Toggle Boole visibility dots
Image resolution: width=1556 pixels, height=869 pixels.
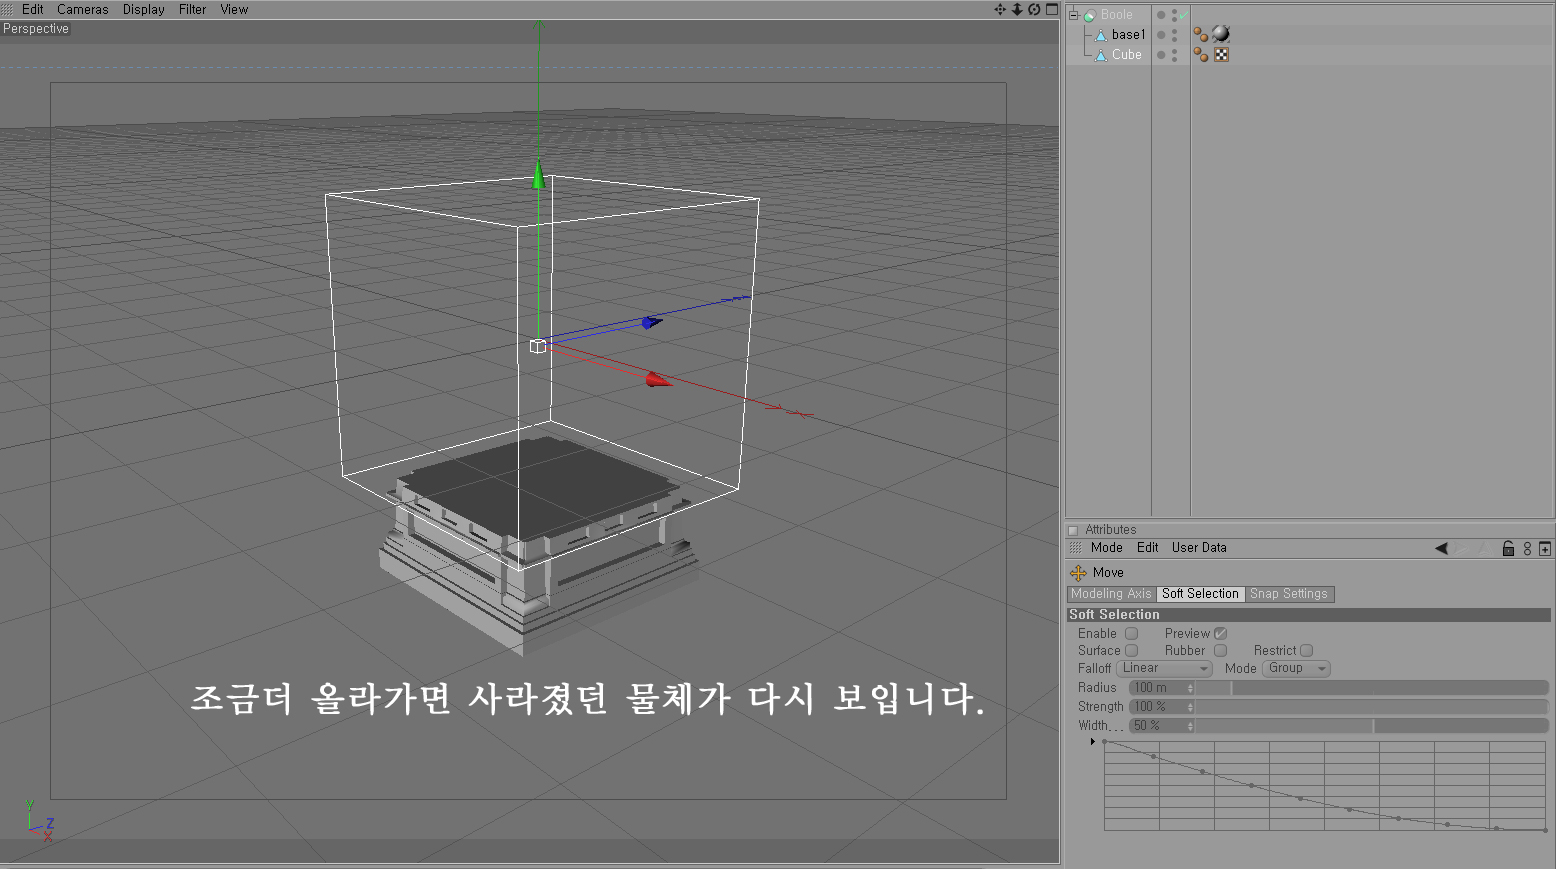(1174, 15)
